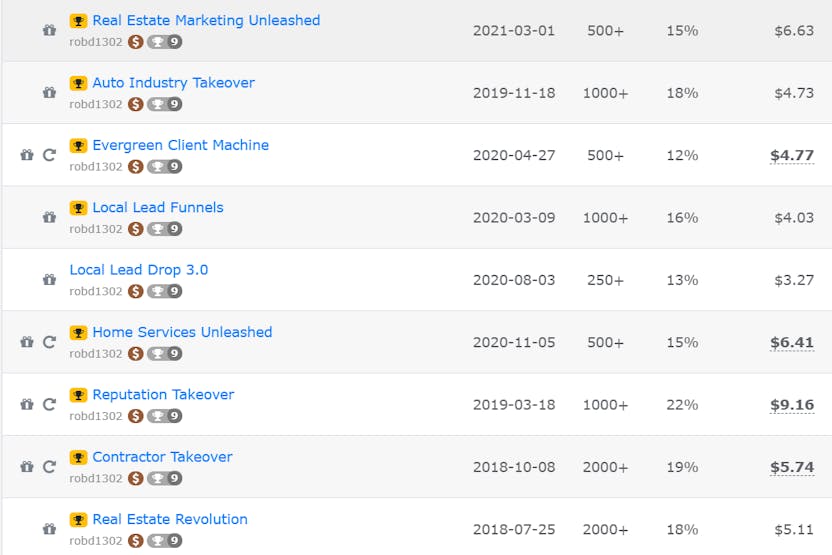Click the underlined $9.16 price
This screenshot has height=555, width=832.
point(792,405)
